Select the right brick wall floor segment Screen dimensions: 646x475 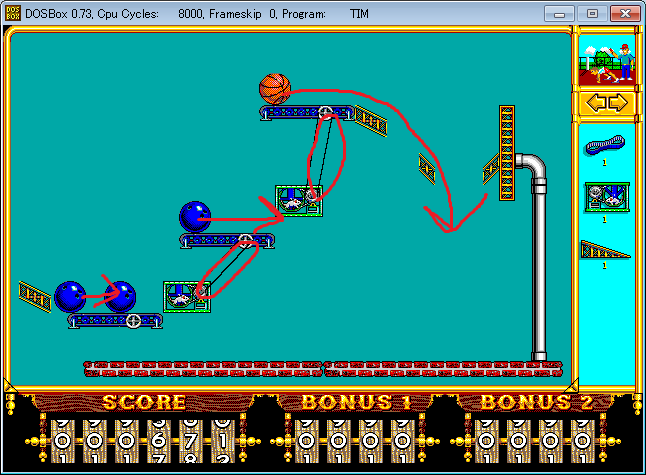443,369
